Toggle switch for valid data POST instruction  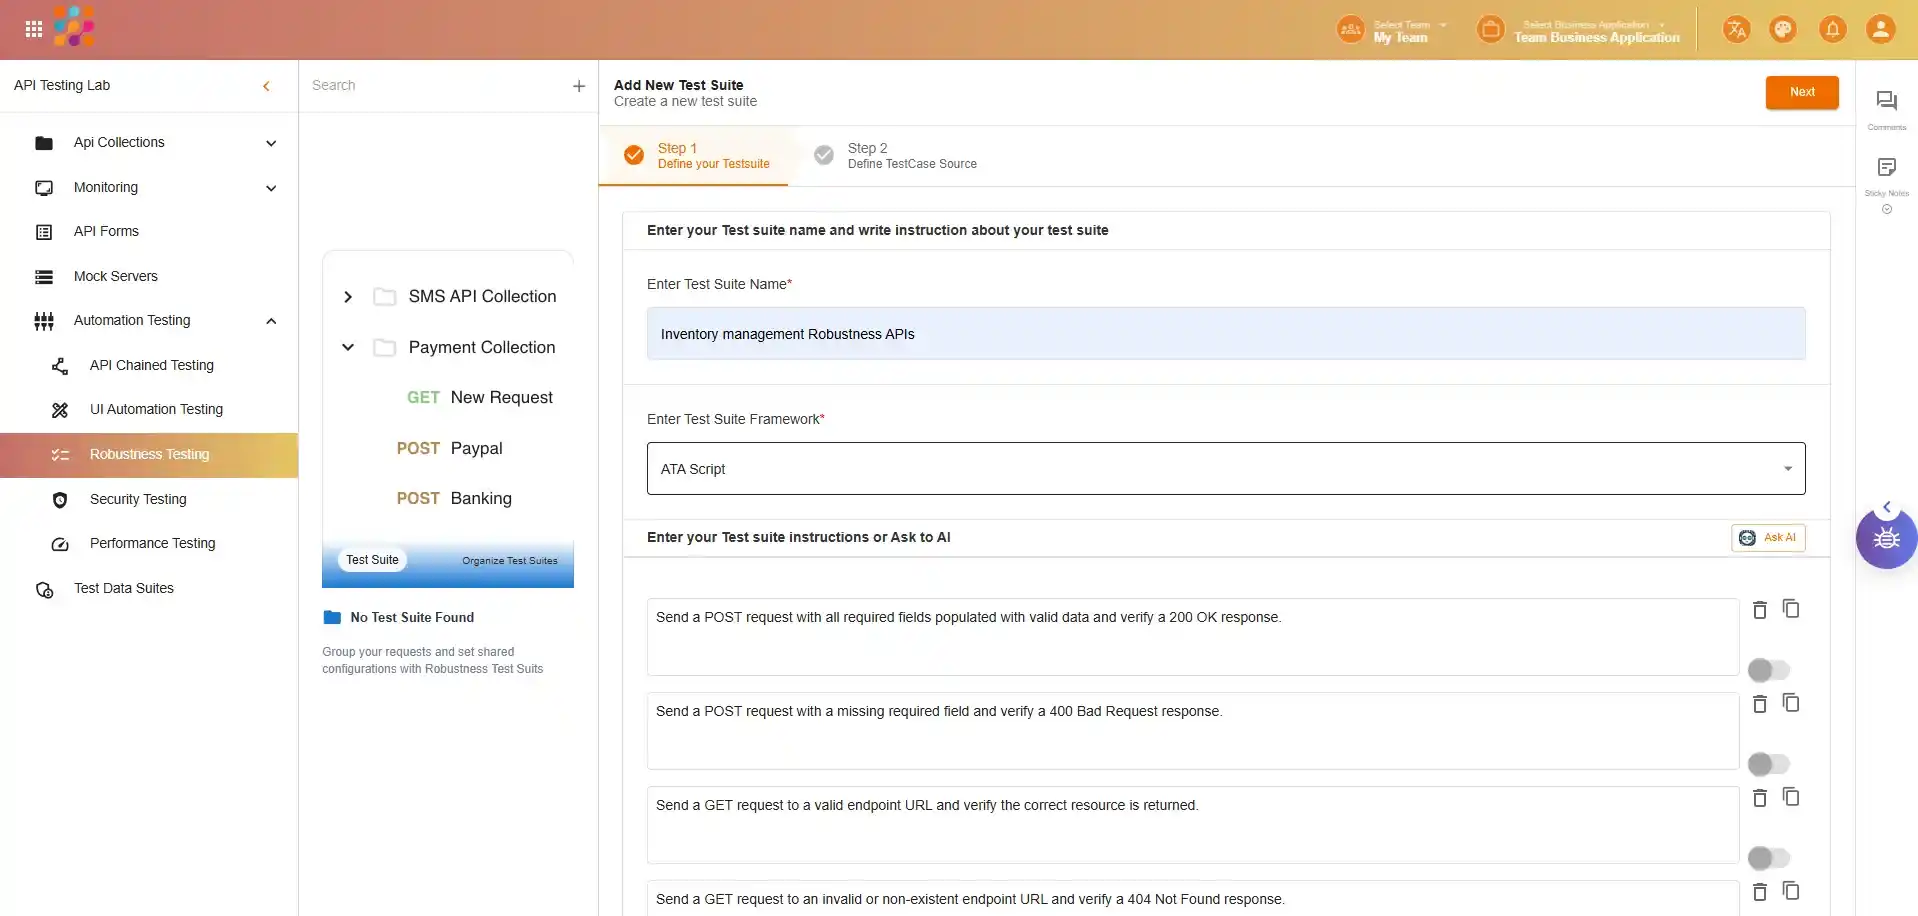[x=1767, y=670]
